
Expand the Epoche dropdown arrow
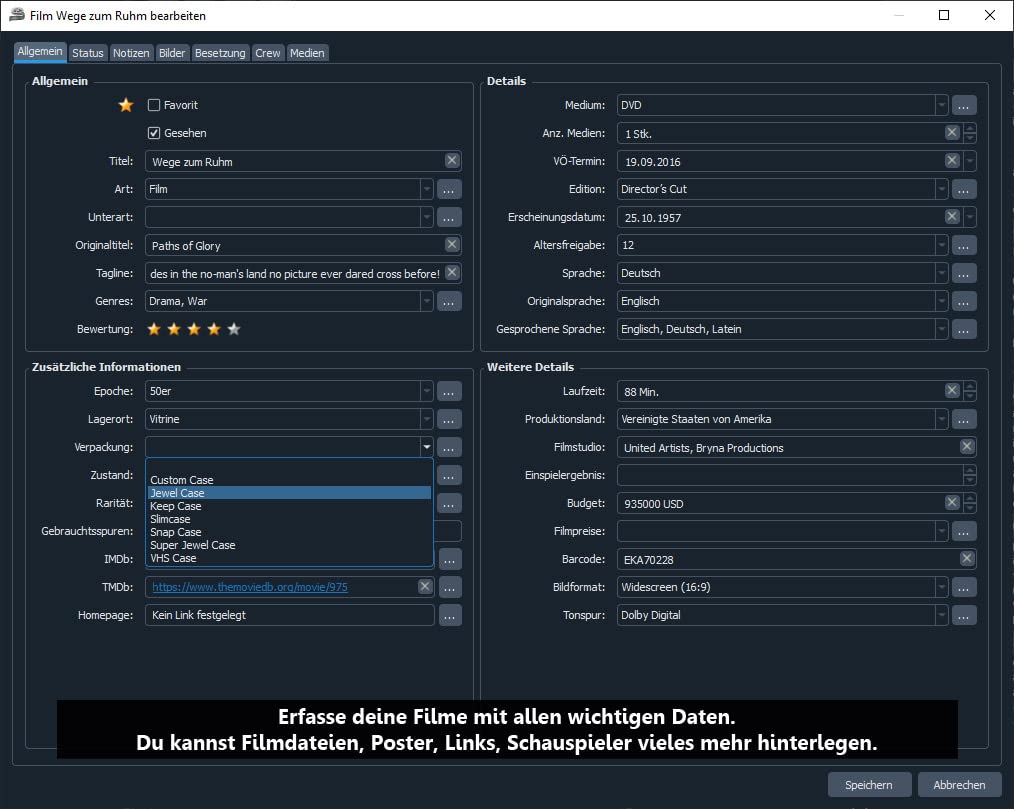426,391
